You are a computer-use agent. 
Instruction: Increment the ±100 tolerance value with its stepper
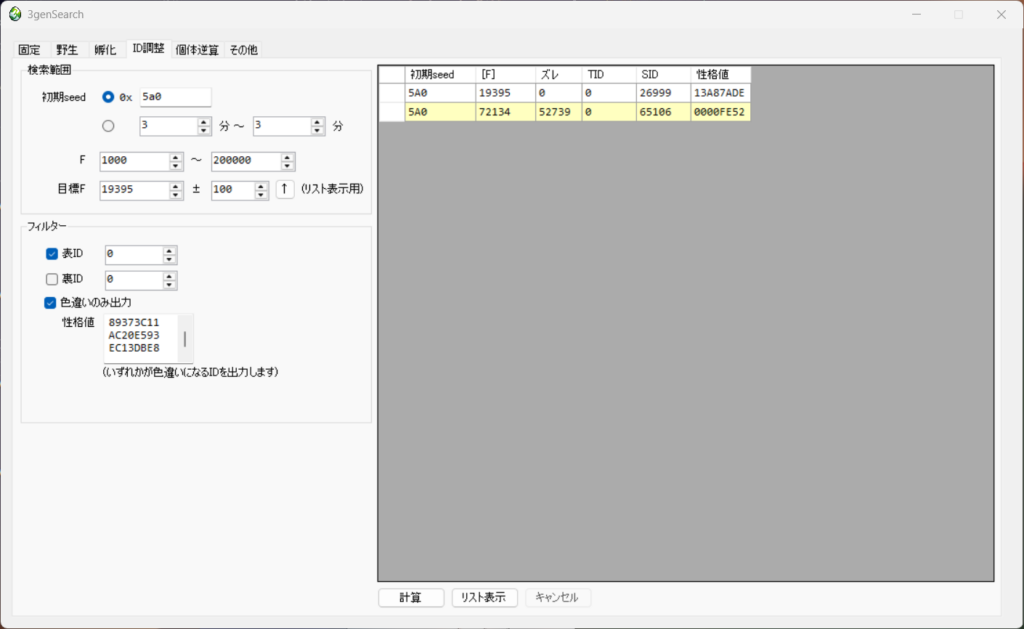pyautogui.click(x=260, y=185)
